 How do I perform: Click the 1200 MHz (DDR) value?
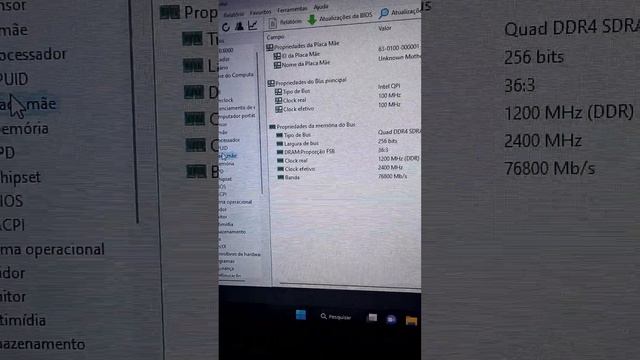click(x=399, y=158)
